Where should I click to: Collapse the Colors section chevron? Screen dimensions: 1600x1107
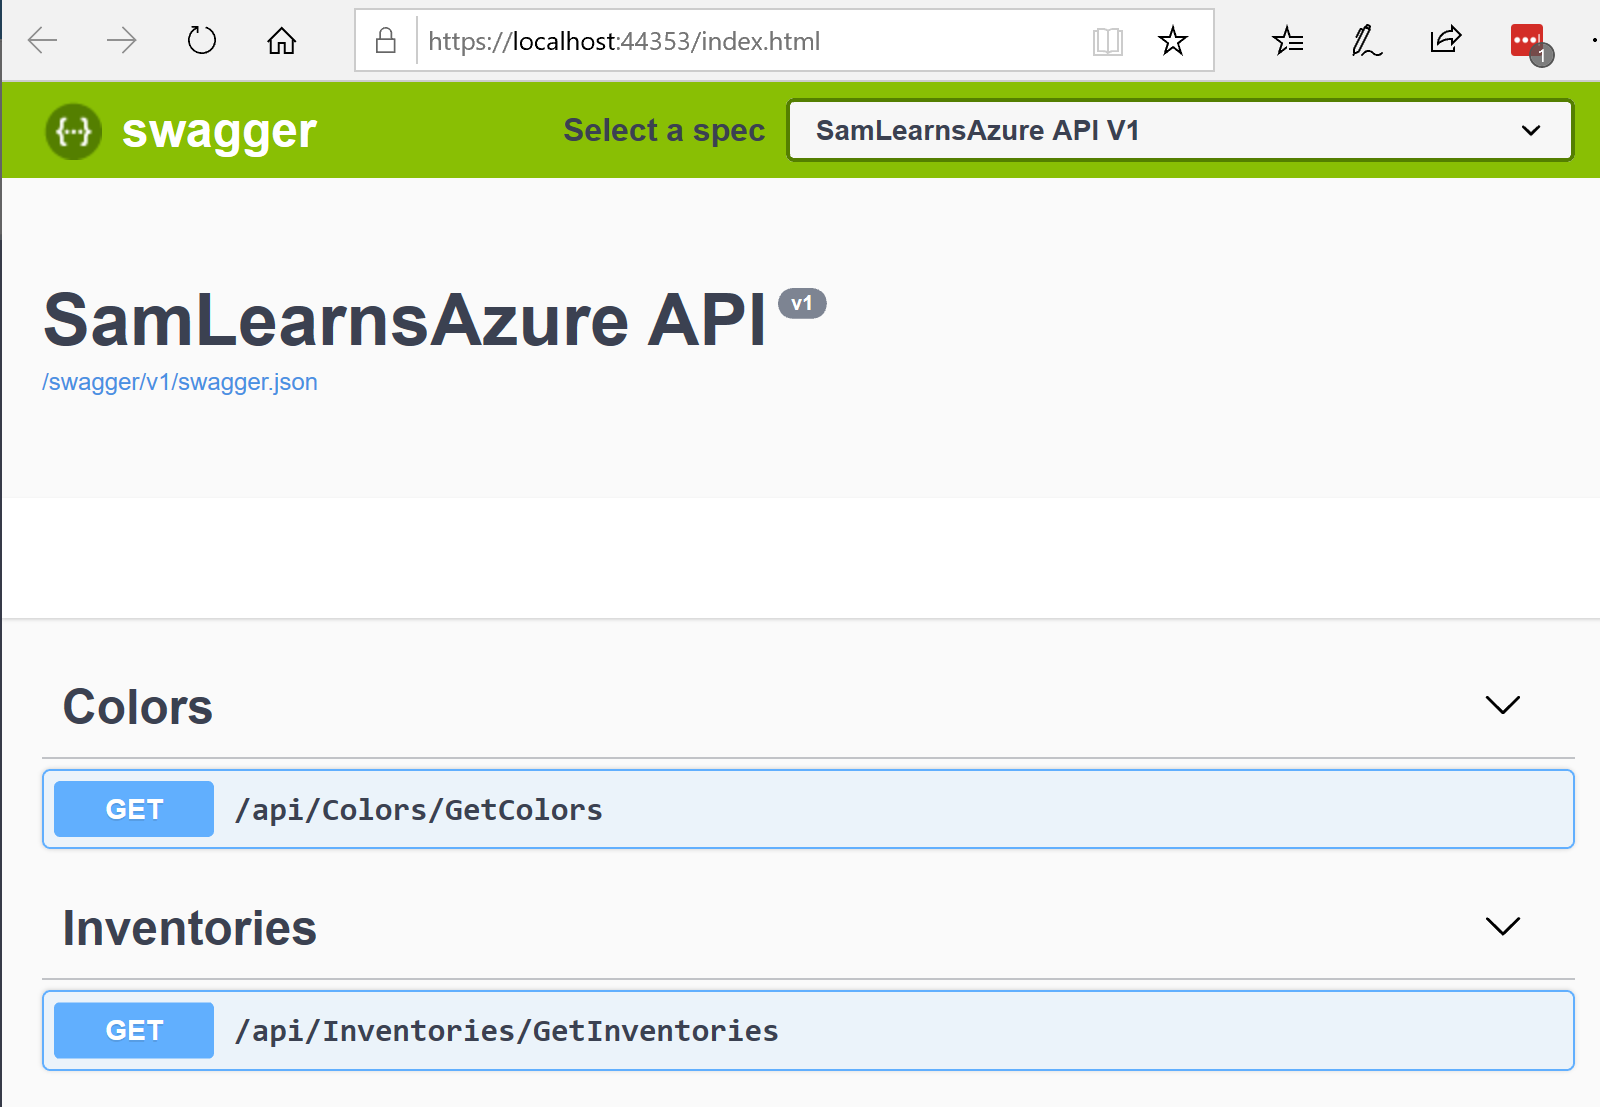coord(1502,705)
